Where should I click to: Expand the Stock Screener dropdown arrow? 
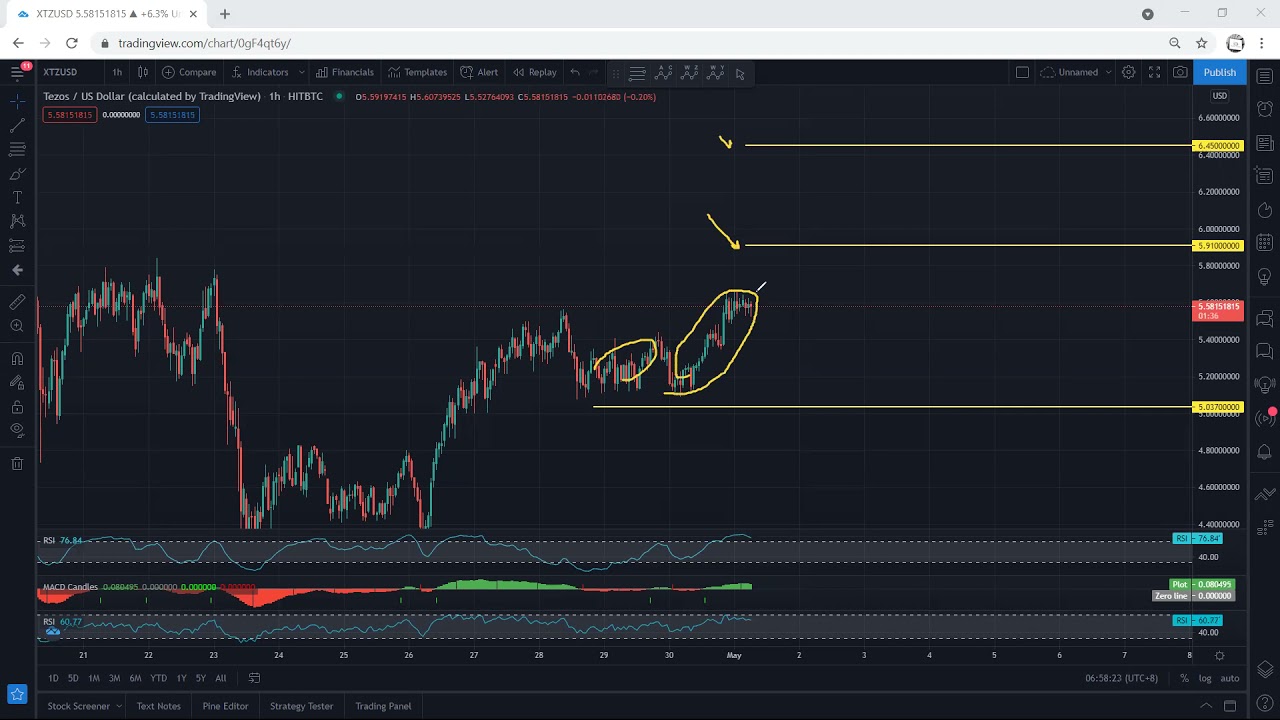pyautogui.click(x=119, y=706)
